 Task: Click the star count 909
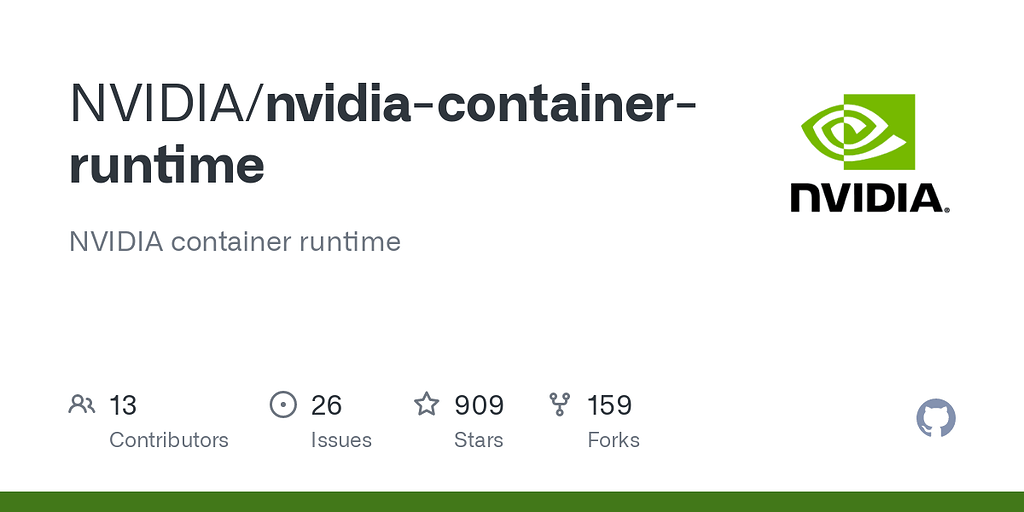click(x=479, y=405)
